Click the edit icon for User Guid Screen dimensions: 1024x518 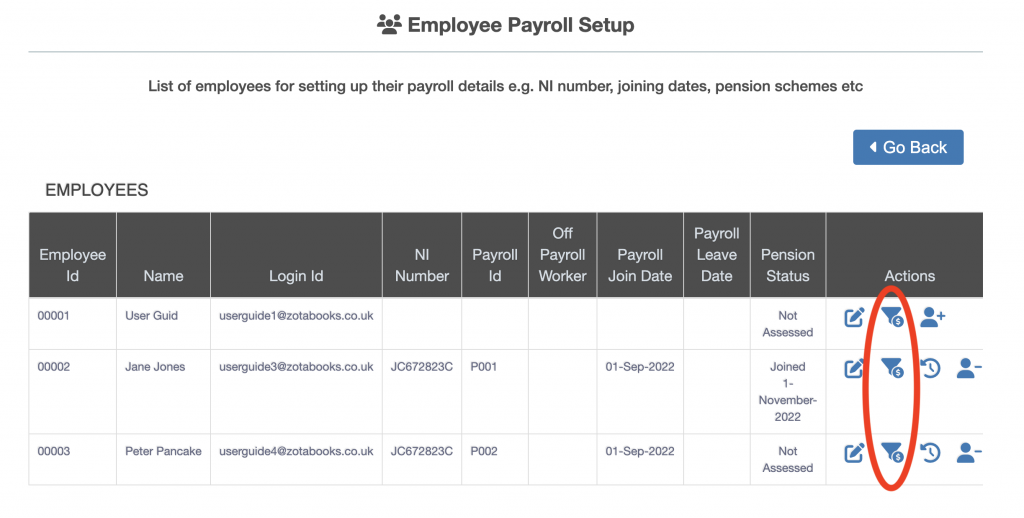click(854, 318)
